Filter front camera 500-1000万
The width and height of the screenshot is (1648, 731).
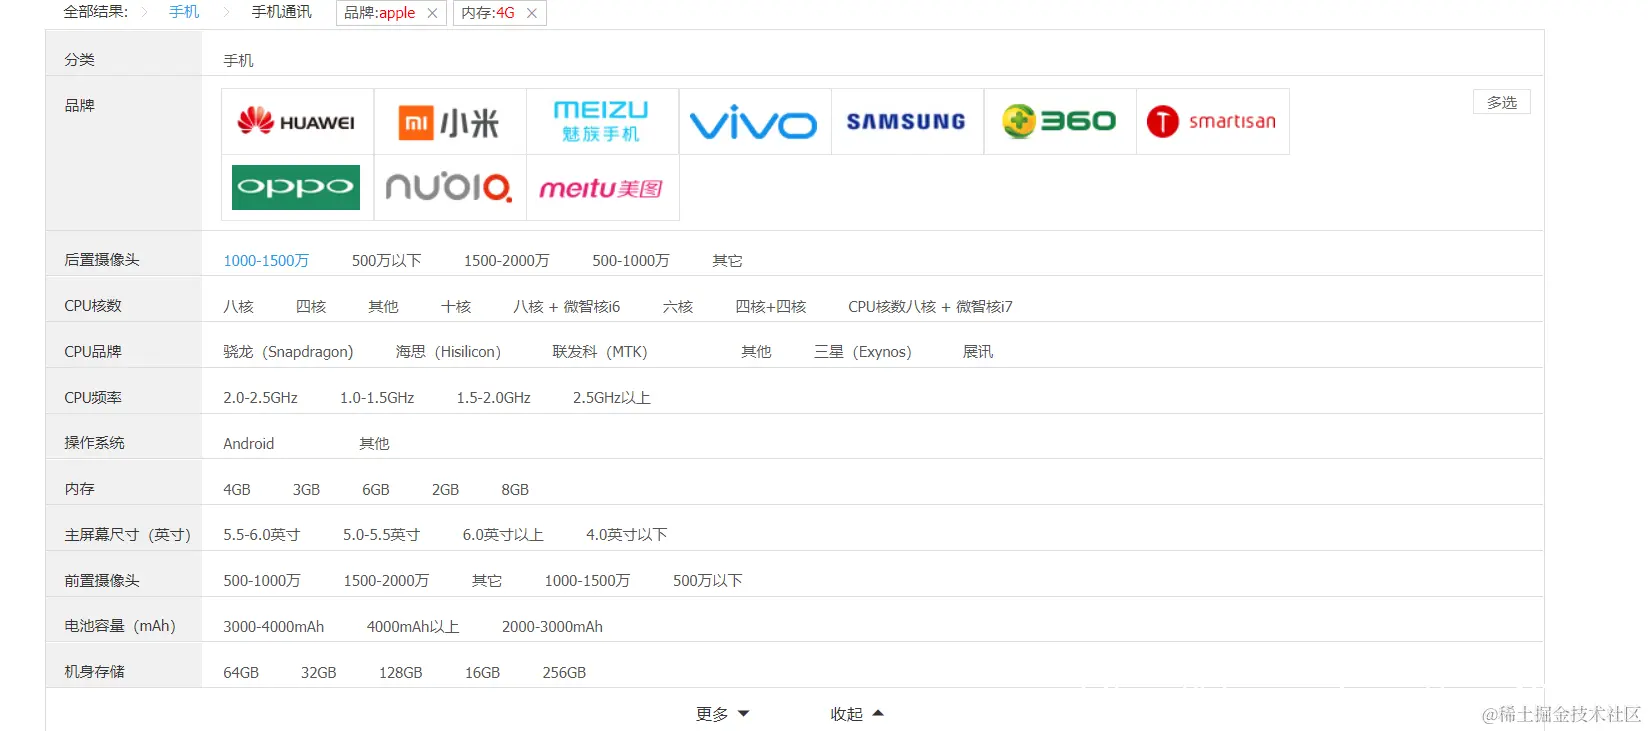point(262,581)
